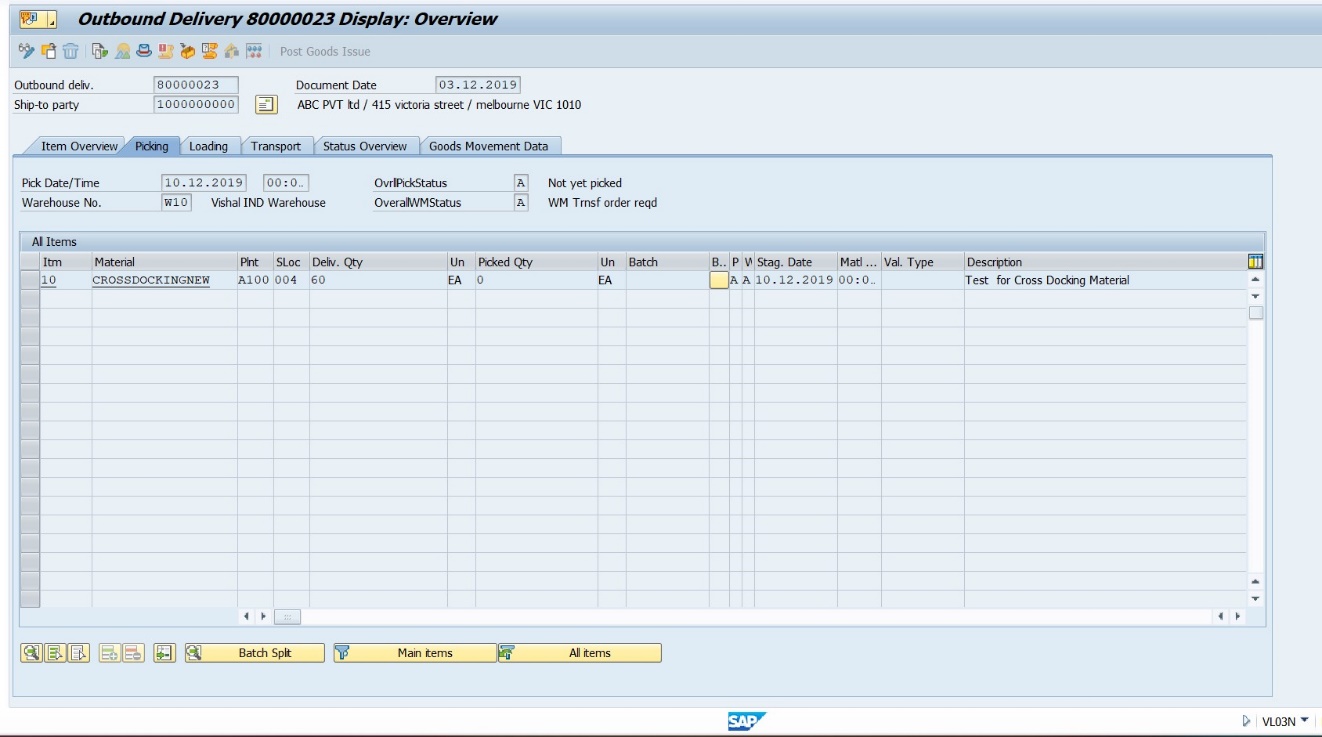Click the table's bottom scroll-down arrow

point(1256,599)
